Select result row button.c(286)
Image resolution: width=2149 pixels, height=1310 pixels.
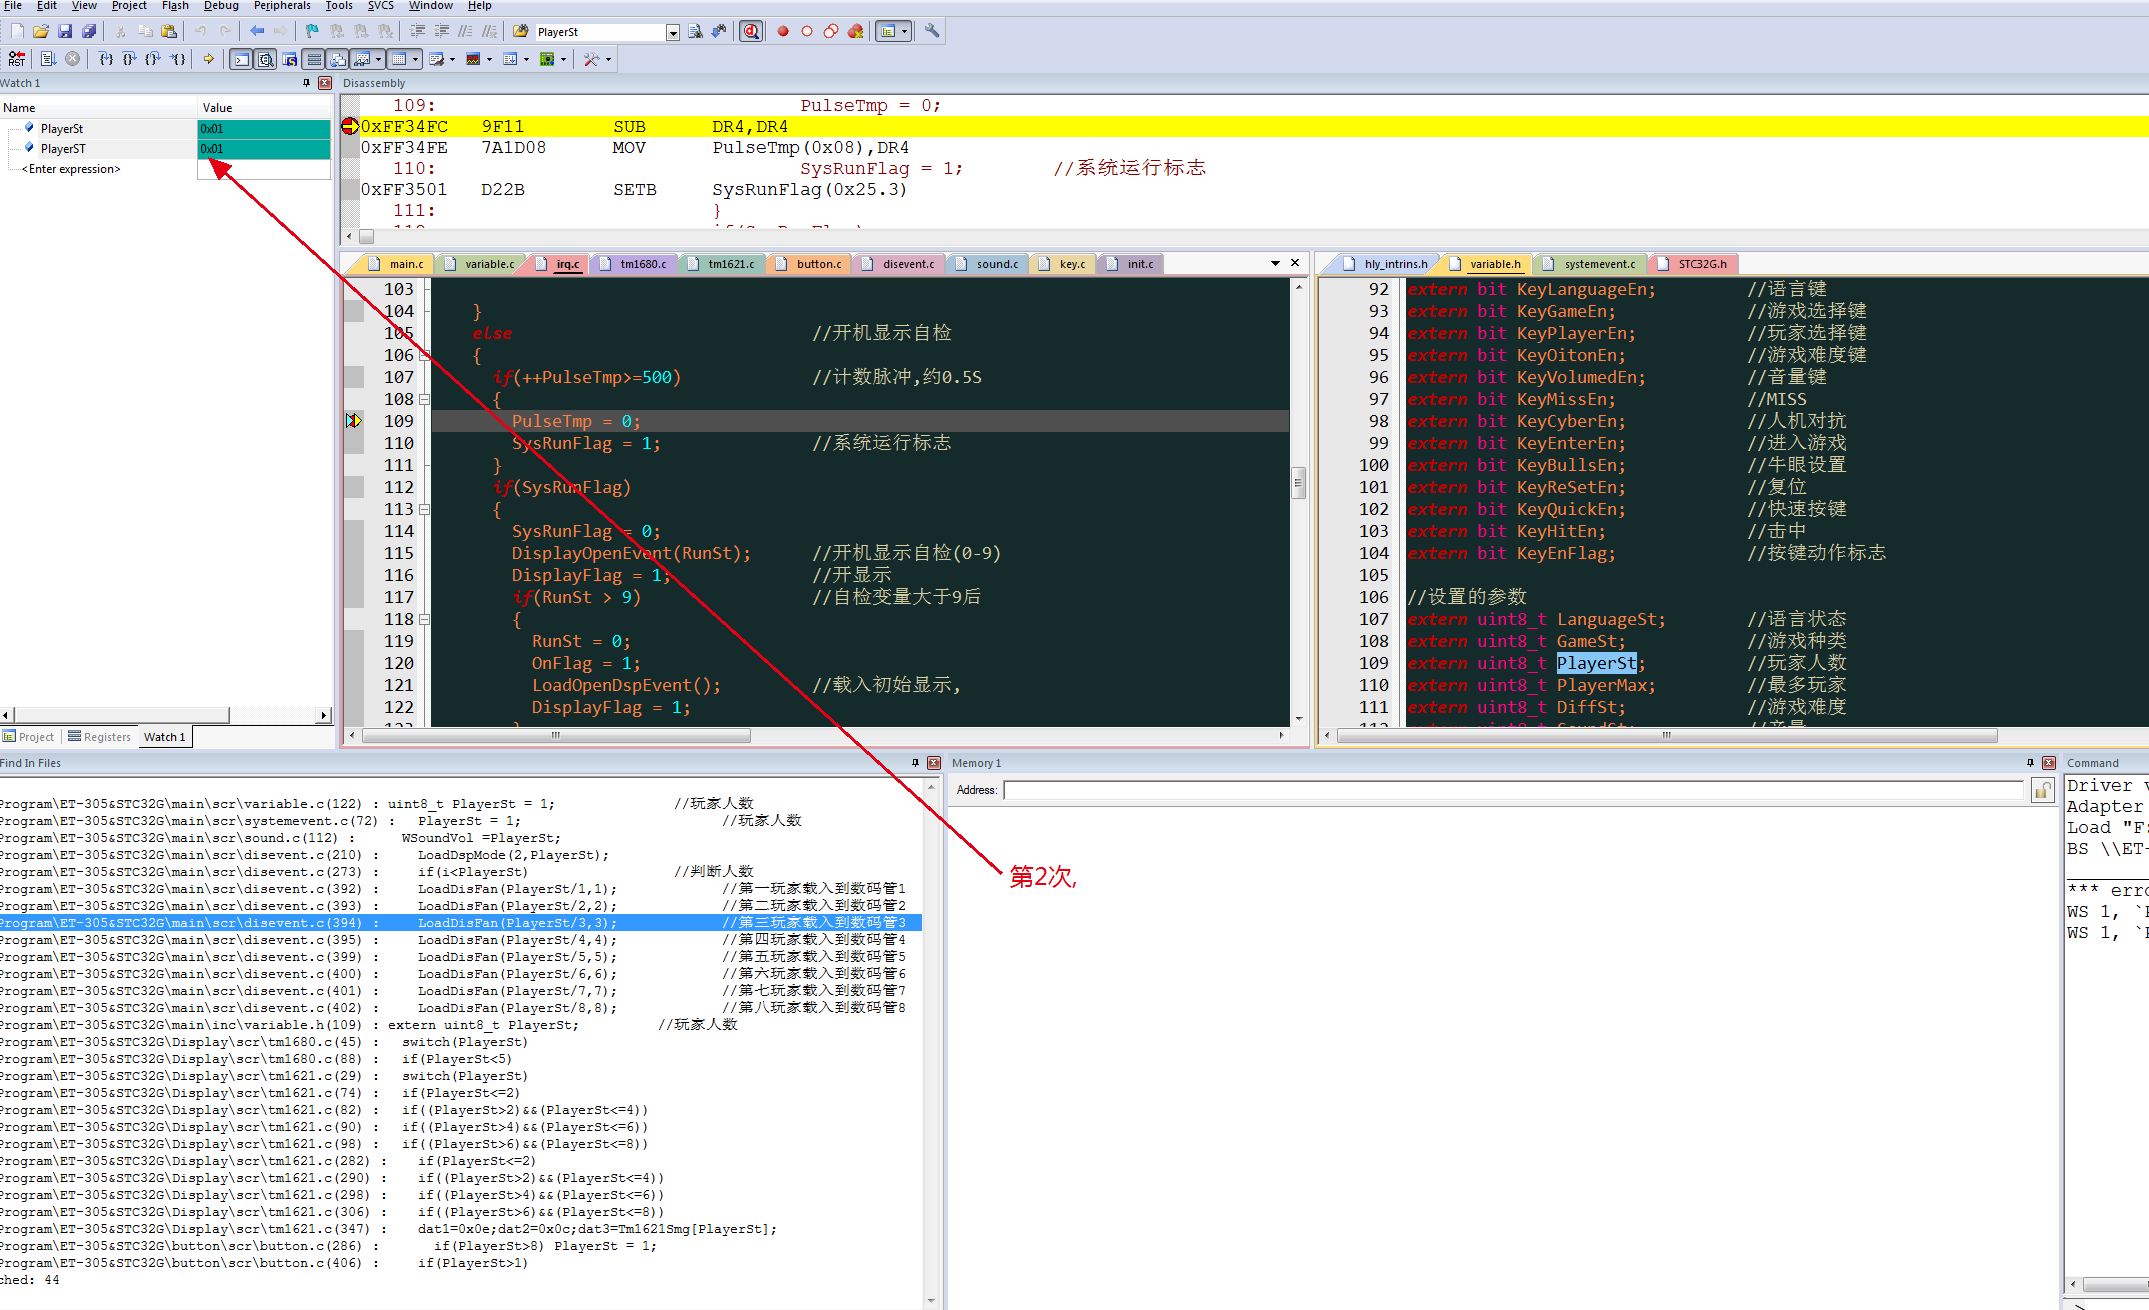coord(460,1246)
